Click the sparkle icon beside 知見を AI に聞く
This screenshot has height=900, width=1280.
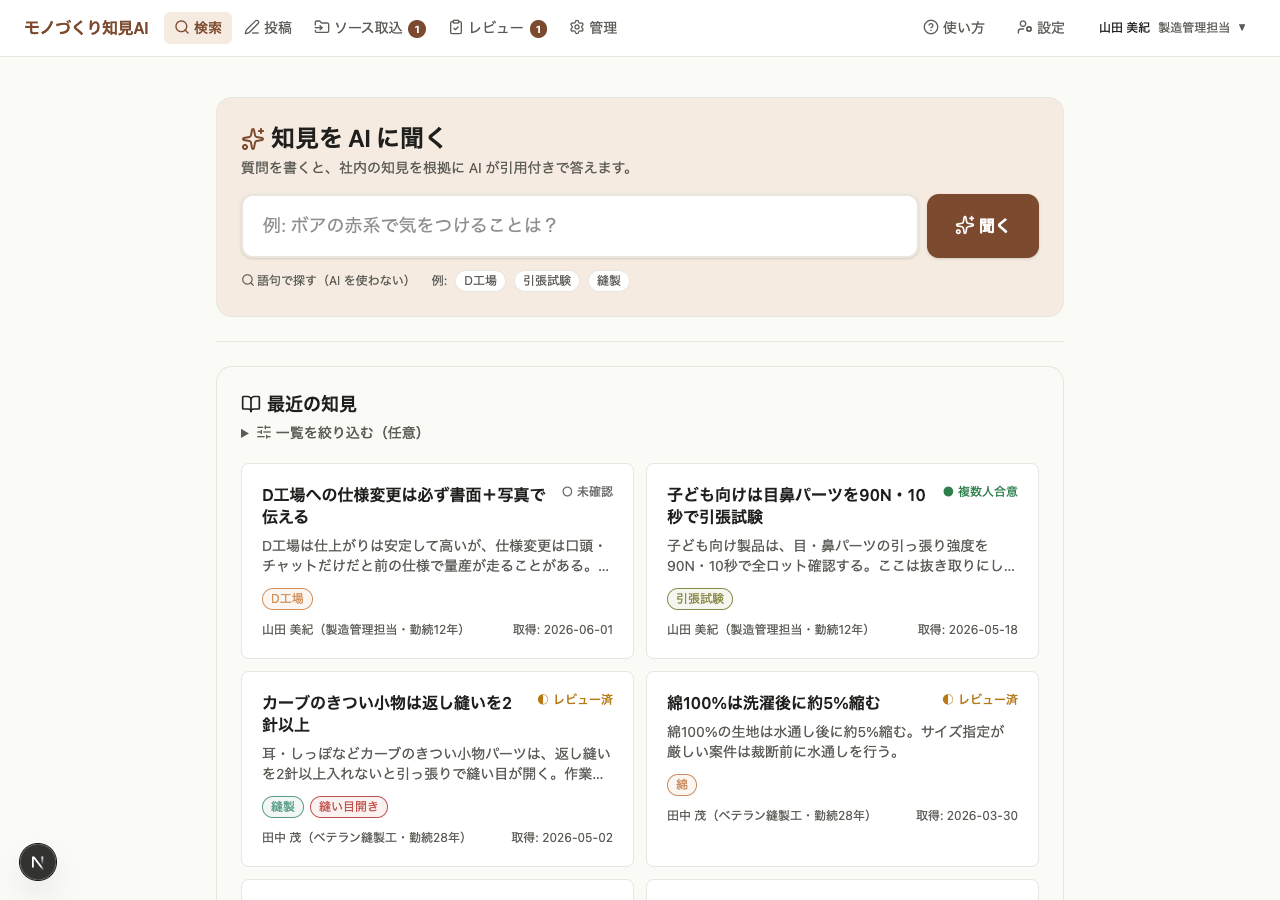(x=253, y=139)
